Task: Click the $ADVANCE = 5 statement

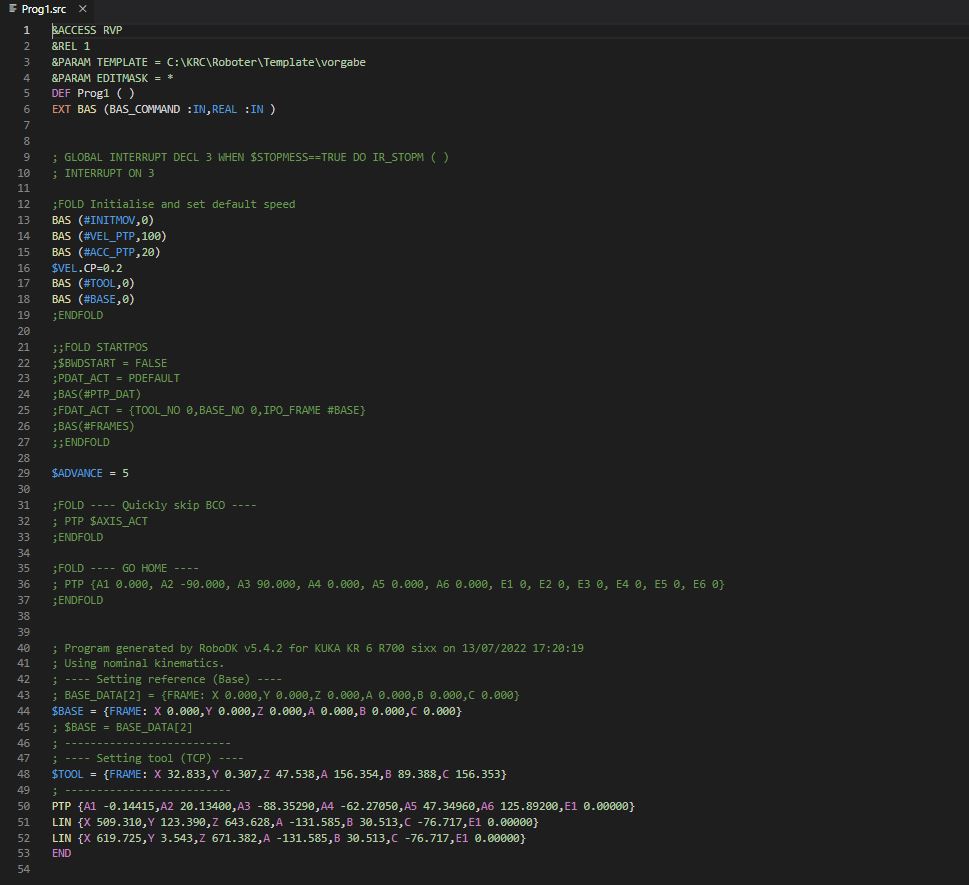Action: (x=90, y=473)
